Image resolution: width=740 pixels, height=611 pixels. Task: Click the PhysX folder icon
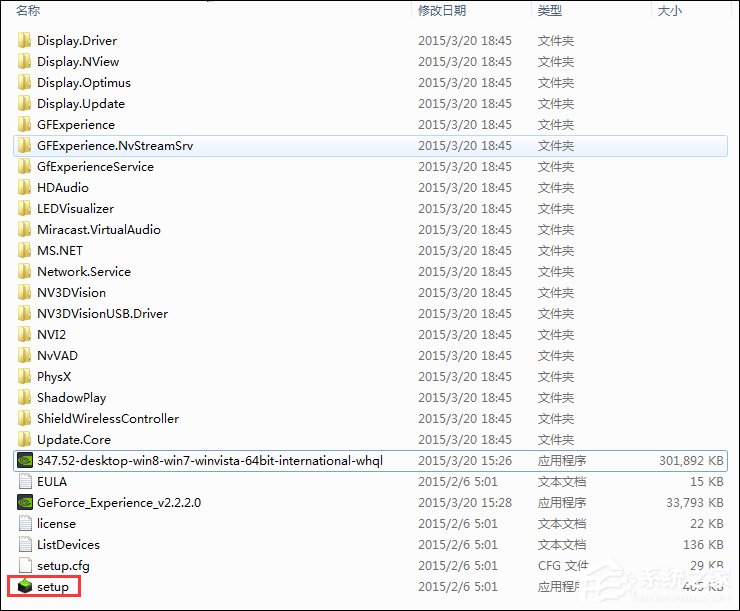[x=25, y=377]
